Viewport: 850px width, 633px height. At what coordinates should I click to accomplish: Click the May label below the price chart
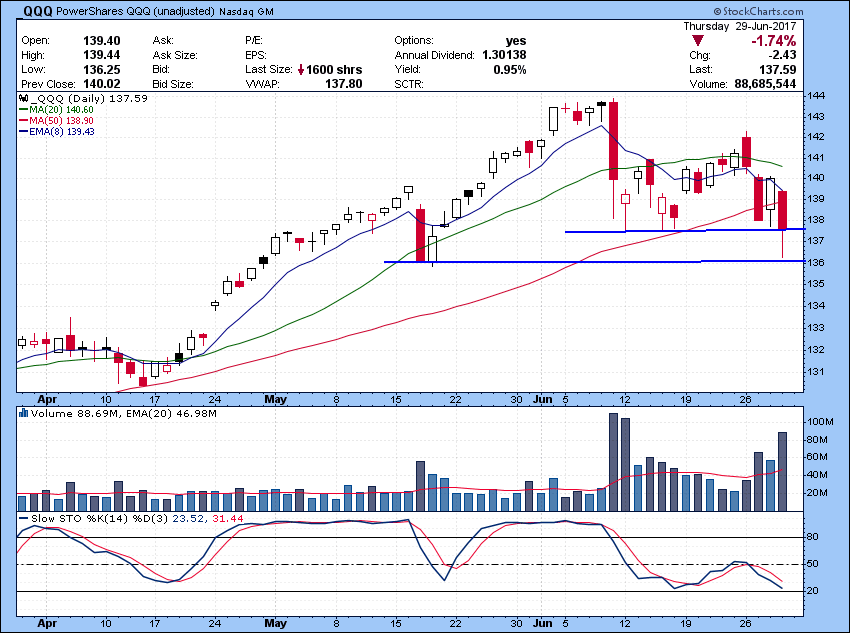pos(275,399)
